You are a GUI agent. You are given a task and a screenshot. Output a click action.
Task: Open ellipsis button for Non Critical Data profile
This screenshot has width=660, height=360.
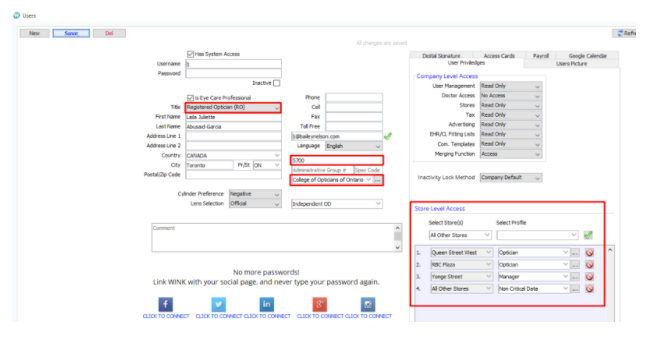575,289
